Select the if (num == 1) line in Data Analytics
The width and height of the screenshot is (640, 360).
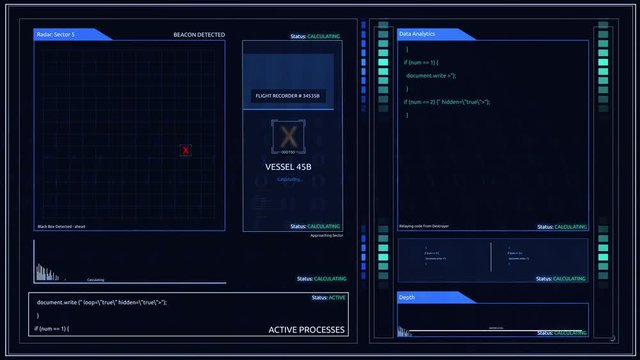pyautogui.click(x=421, y=62)
